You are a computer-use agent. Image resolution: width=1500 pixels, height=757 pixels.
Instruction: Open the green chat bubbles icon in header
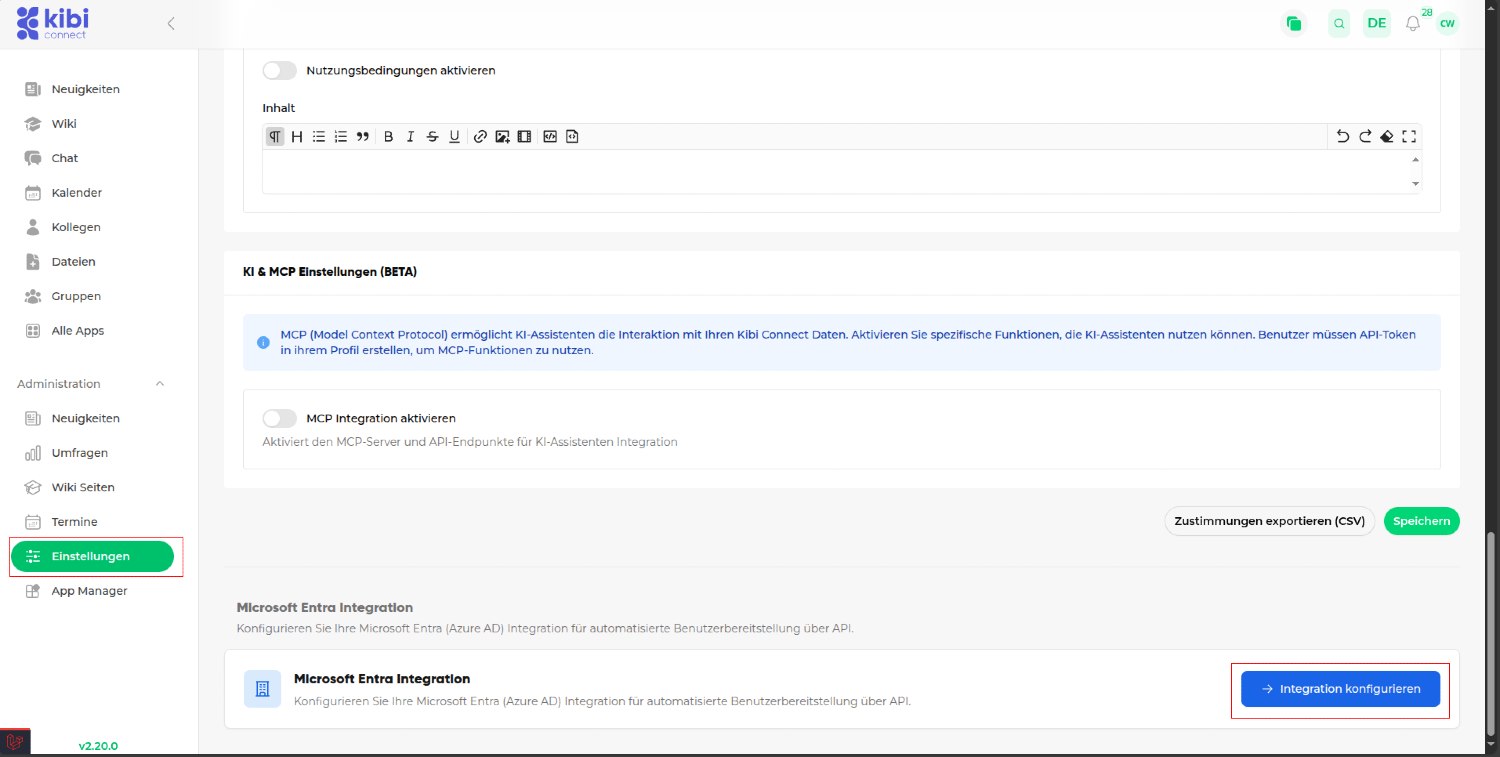(x=1294, y=23)
